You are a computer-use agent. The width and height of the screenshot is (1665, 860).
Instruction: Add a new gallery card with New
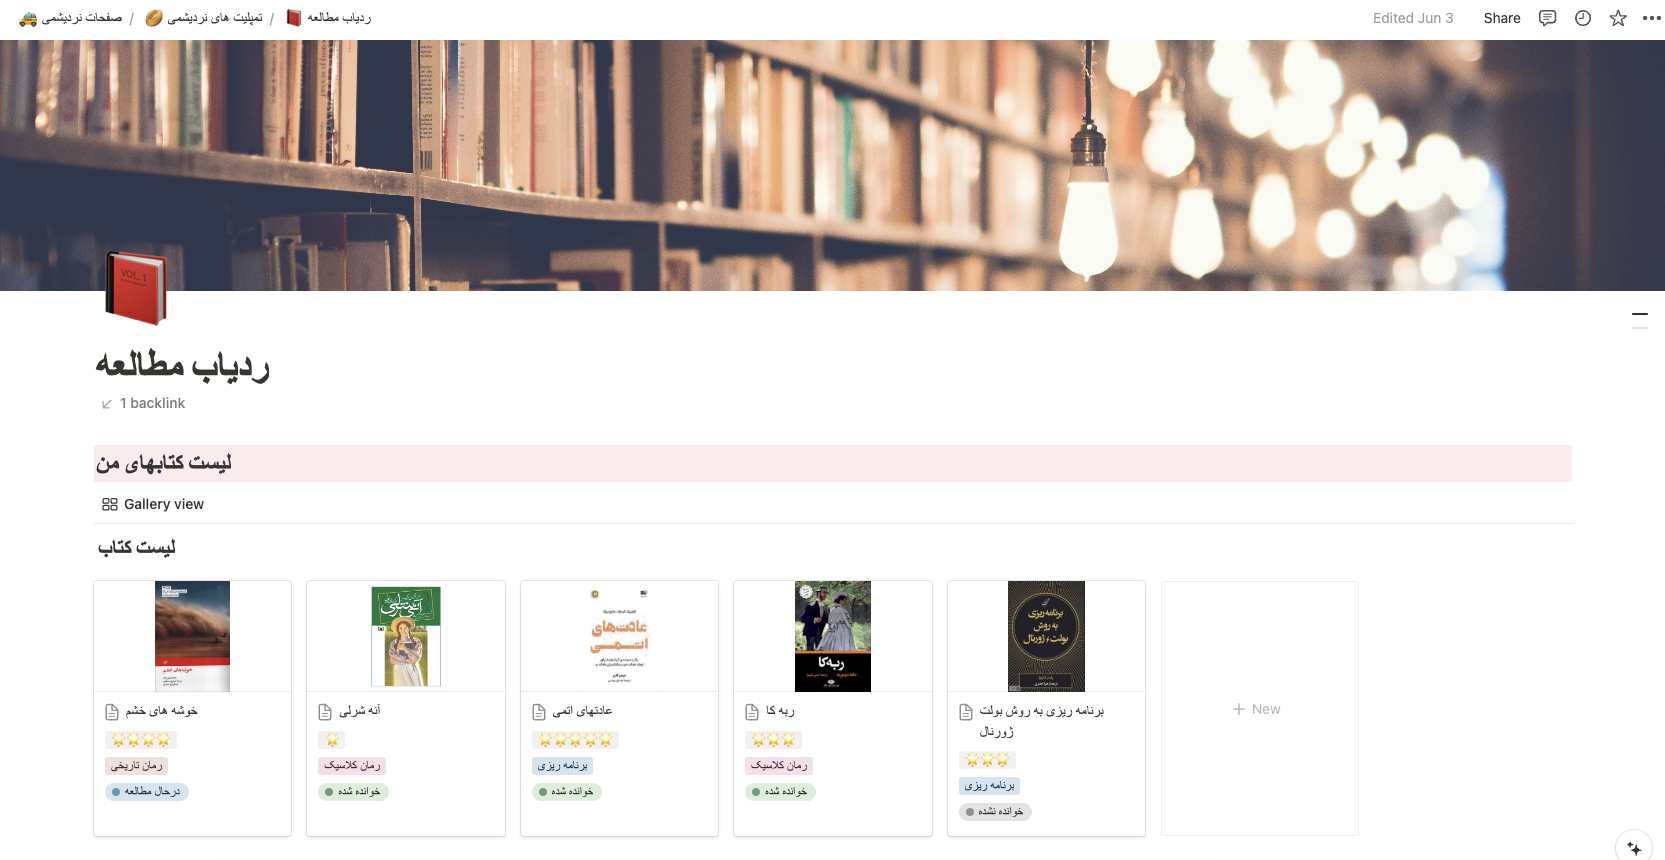pos(1257,709)
